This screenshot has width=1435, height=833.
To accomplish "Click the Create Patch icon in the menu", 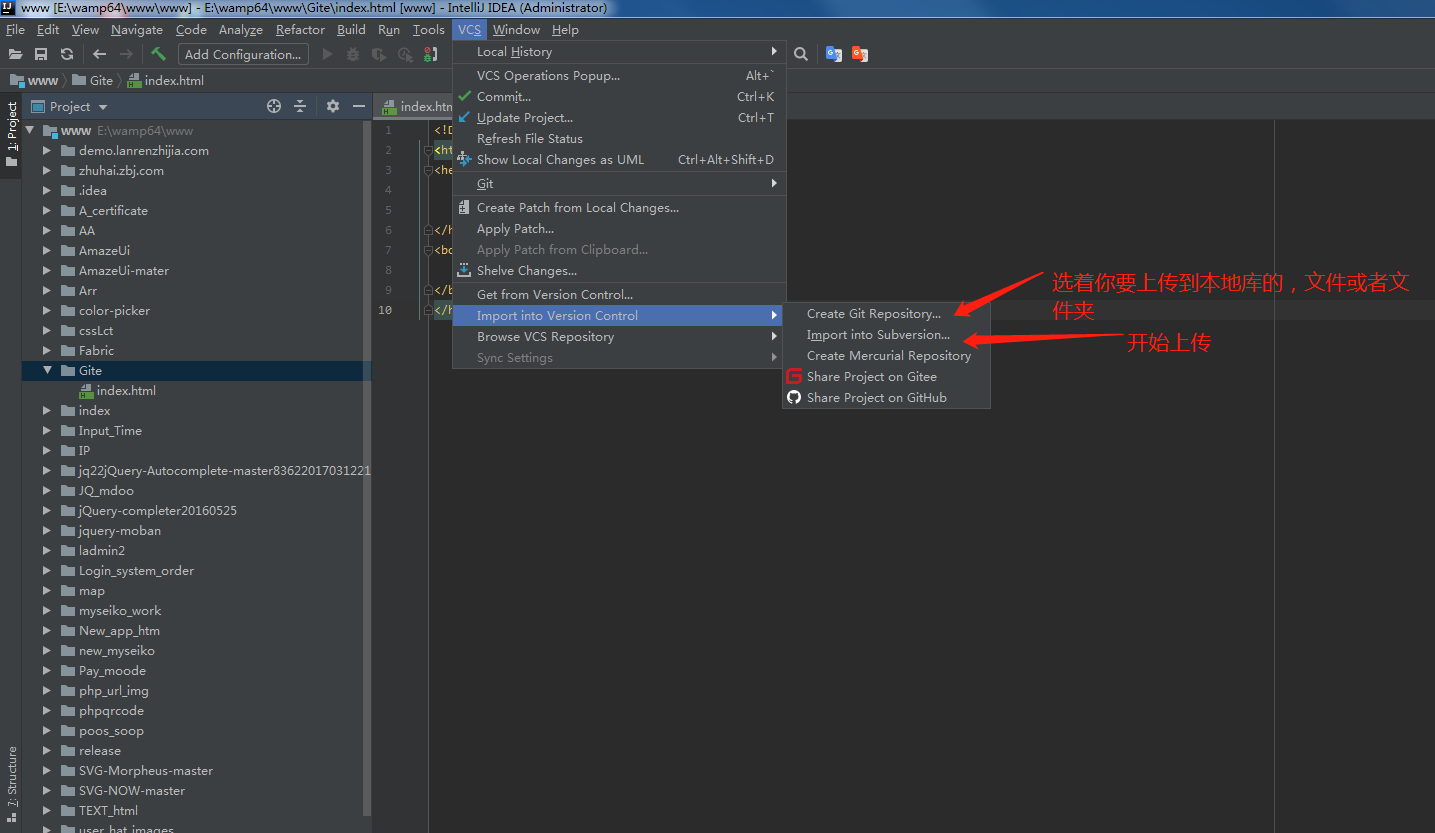I will click(465, 207).
